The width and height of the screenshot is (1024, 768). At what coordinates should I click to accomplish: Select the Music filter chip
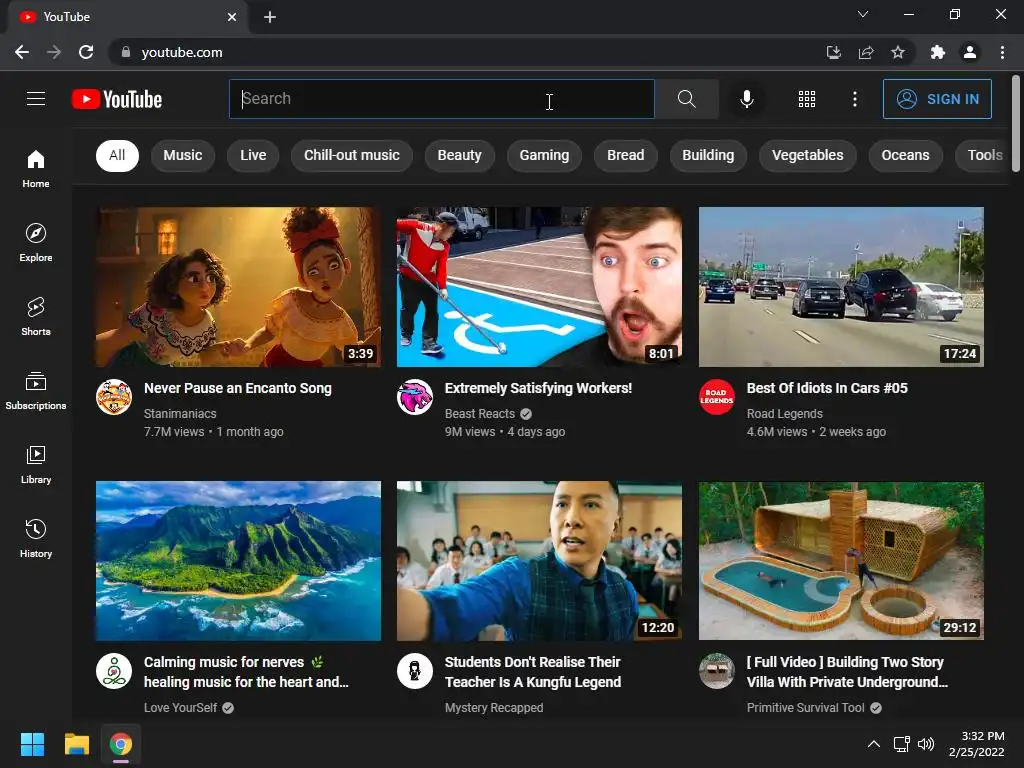coord(183,155)
